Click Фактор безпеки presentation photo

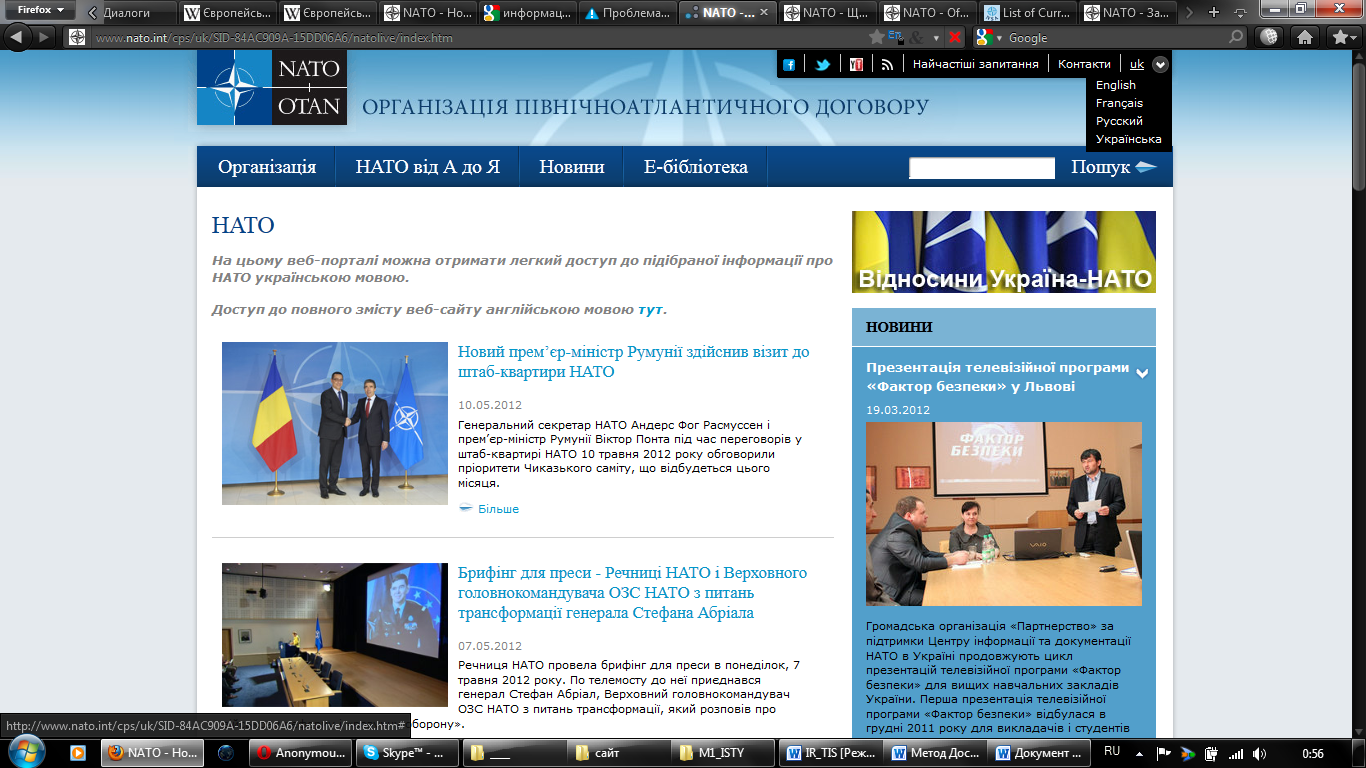(x=1004, y=514)
